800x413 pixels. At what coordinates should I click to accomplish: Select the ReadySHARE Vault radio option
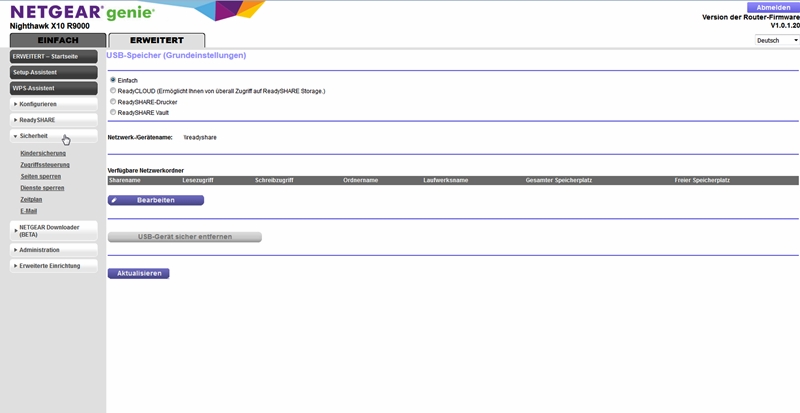(x=112, y=113)
